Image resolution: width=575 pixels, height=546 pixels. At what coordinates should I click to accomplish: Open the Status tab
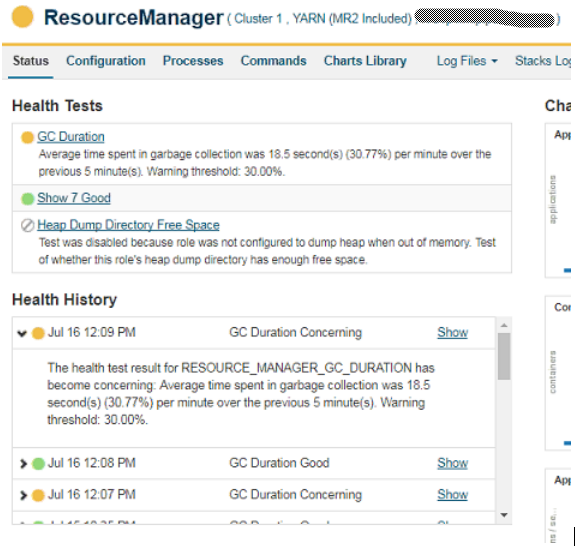point(30,61)
